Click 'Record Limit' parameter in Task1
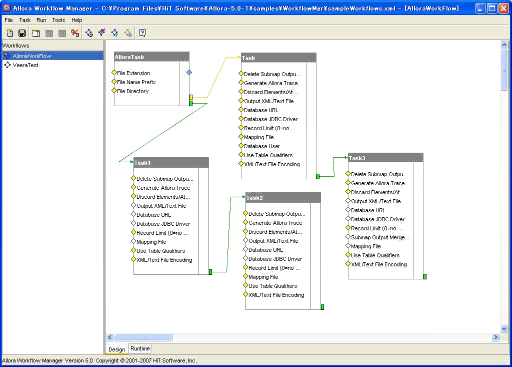512x367 pixels. pos(162,233)
